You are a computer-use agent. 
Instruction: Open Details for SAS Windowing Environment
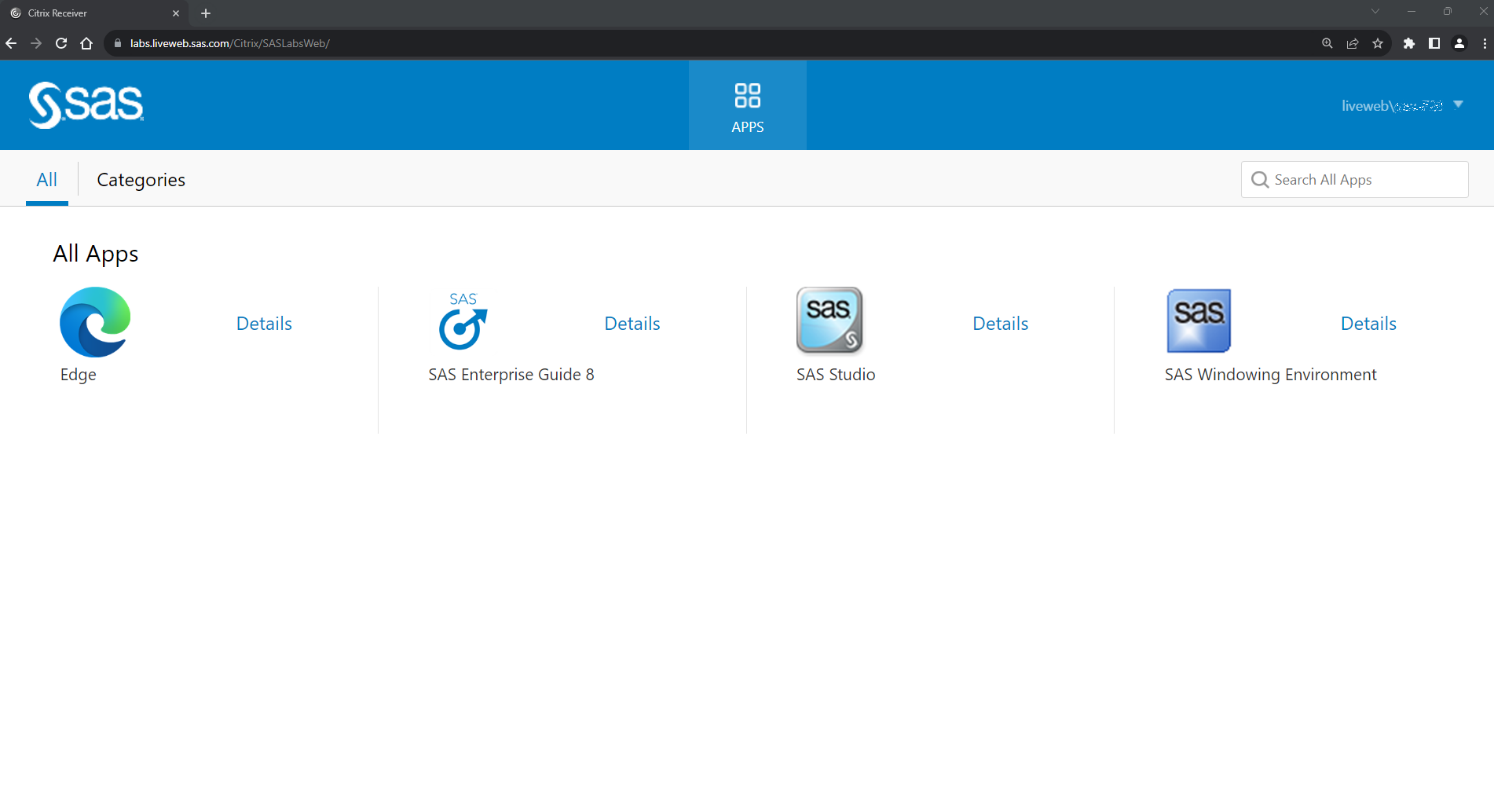click(x=1368, y=323)
